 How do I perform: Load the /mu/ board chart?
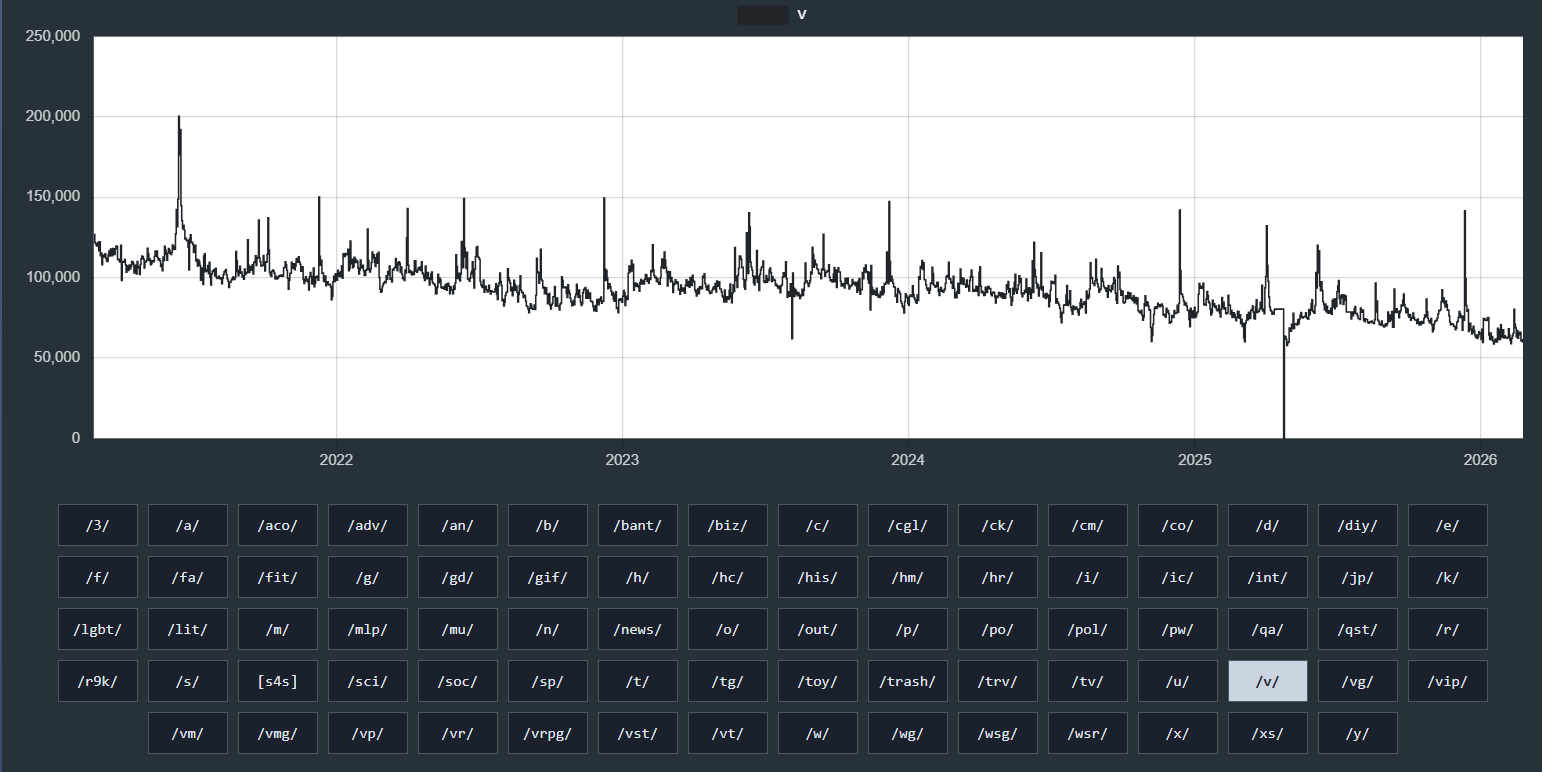[458, 629]
